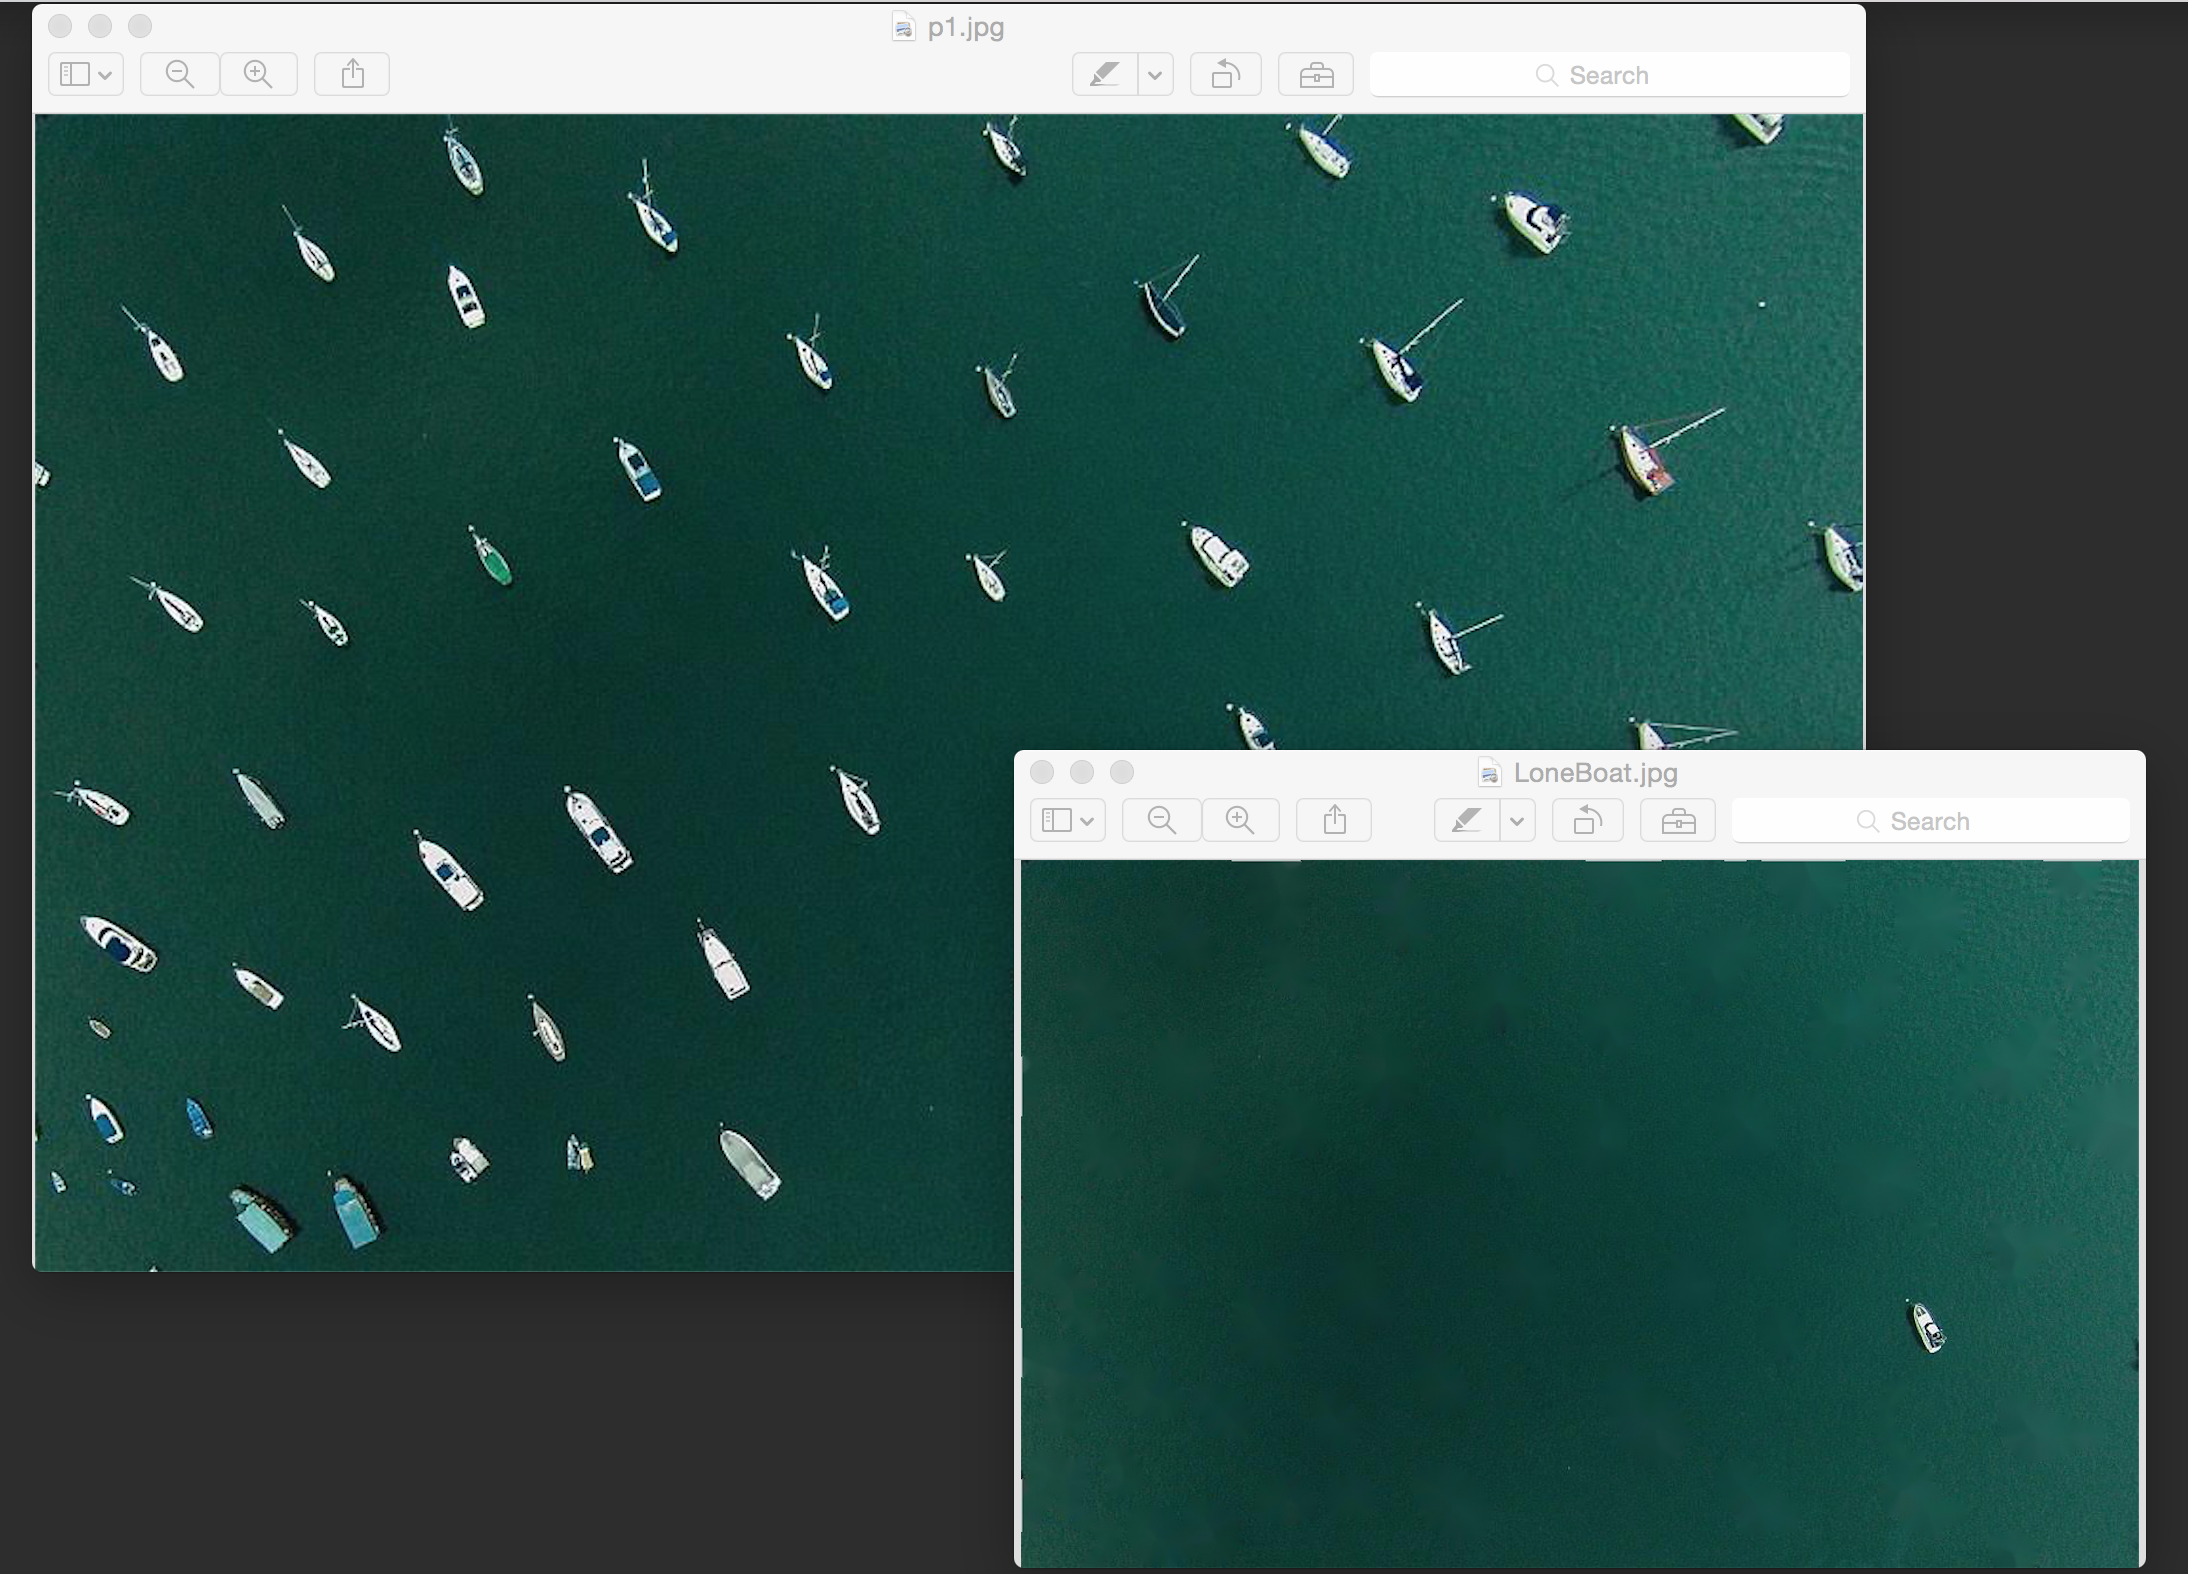Focus the LoneBoat.jpg search field
Screen dimensions: 2188x1574
[x=1930, y=821]
